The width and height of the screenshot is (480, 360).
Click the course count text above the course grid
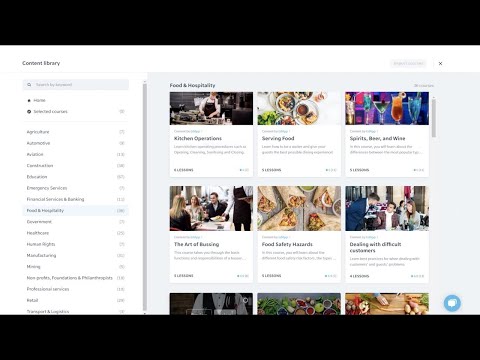click(424, 86)
